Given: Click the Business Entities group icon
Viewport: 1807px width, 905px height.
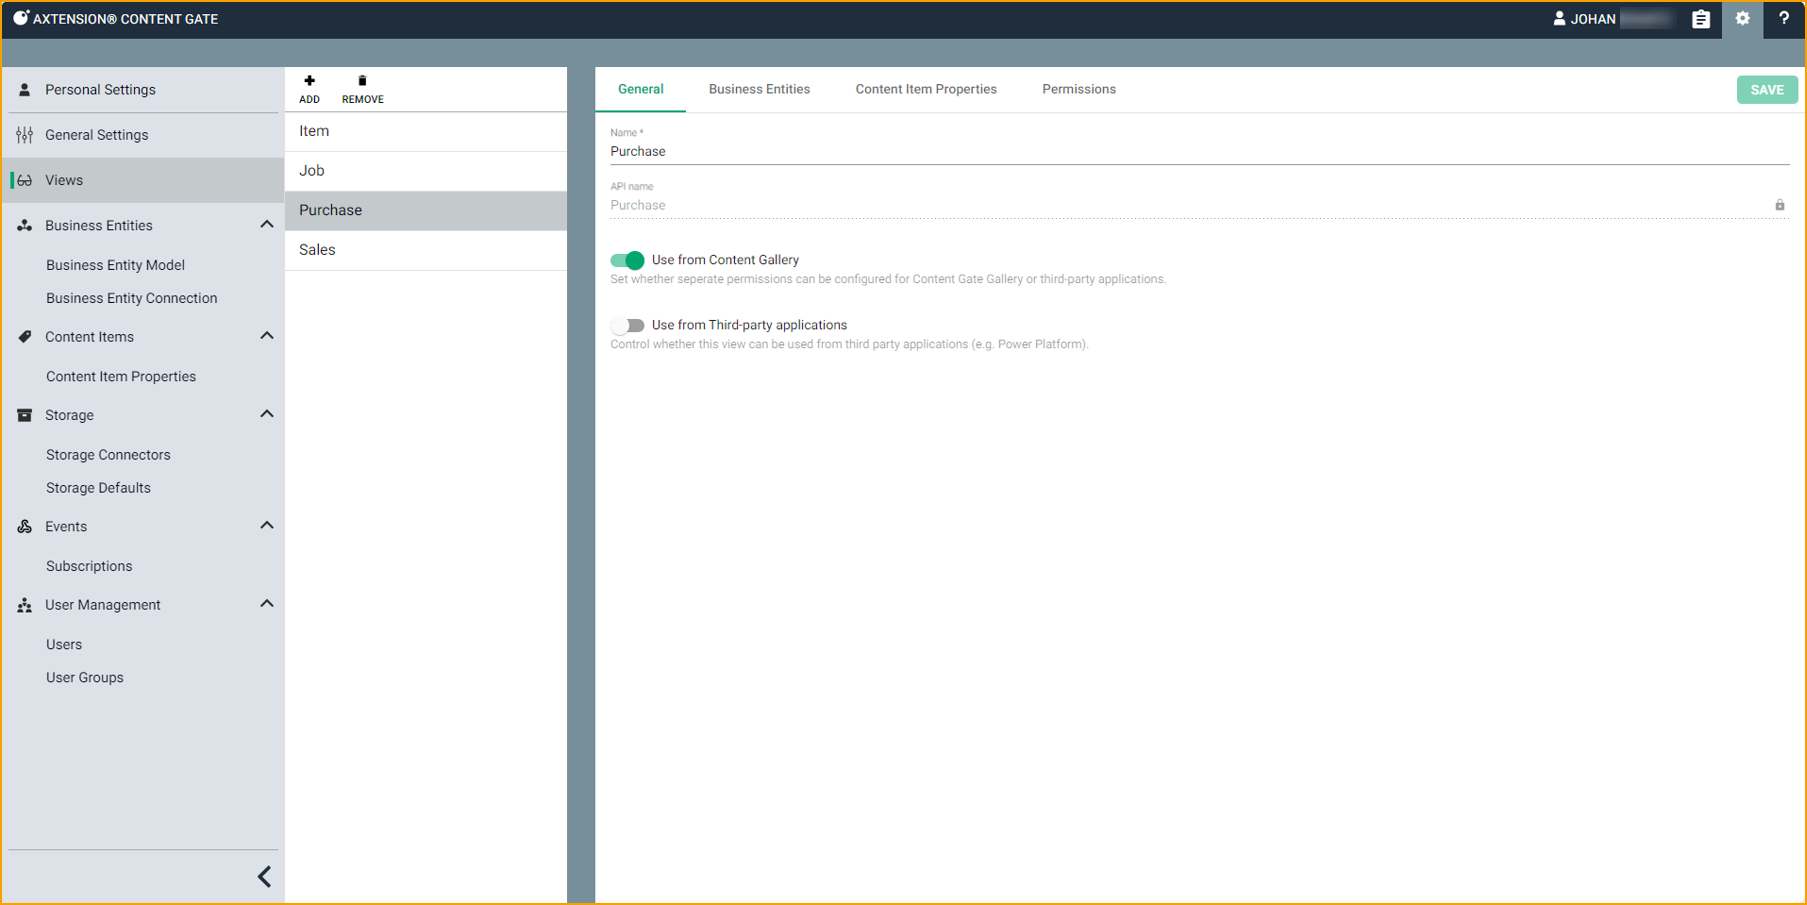Looking at the screenshot, I should tap(25, 226).
